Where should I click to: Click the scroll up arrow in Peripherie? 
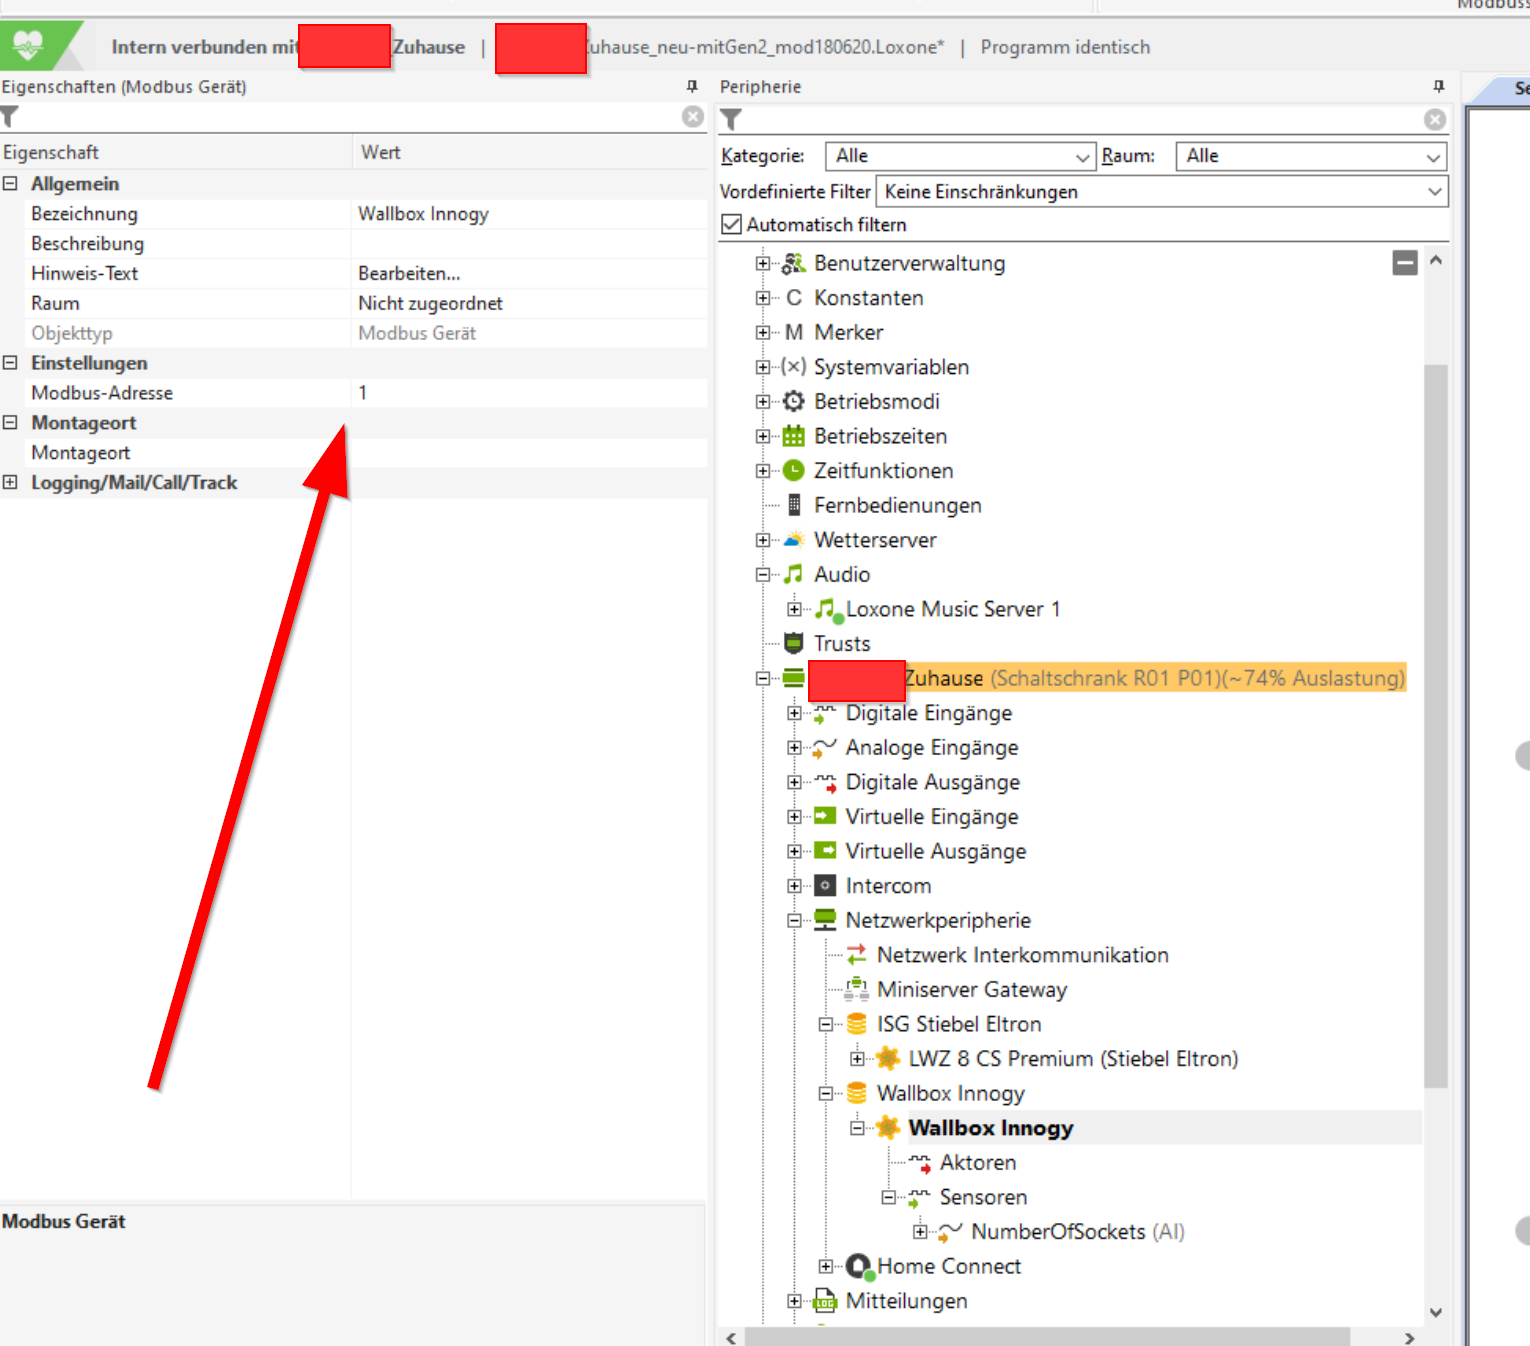pyautogui.click(x=1435, y=260)
